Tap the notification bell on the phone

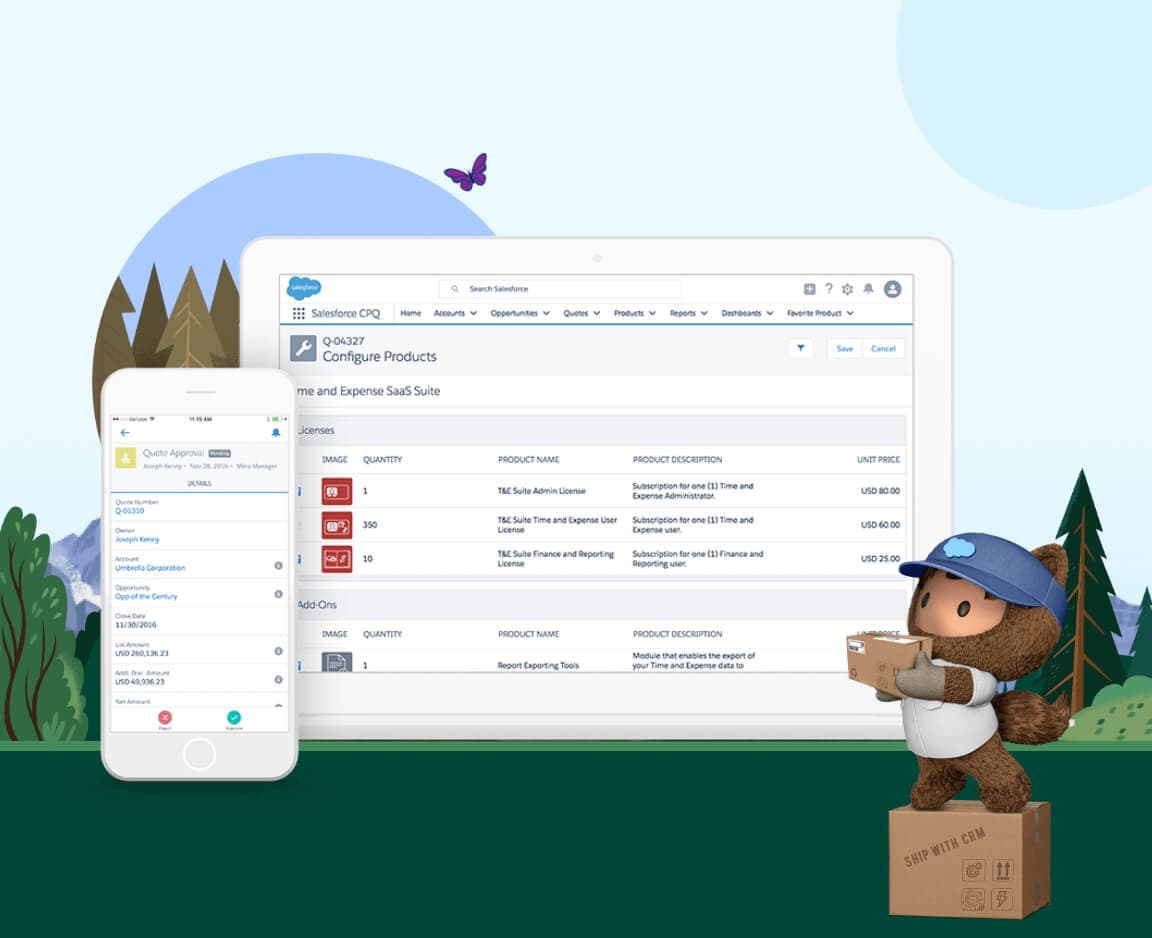coord(276,433)
